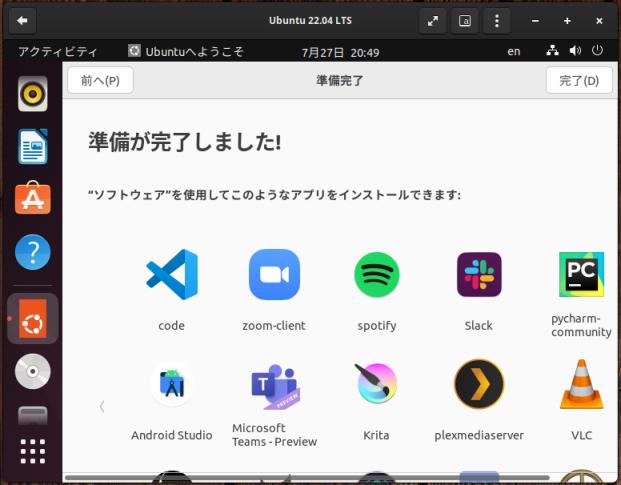Click the 'Krita' label text
621x485 pixels.
(376, 435)
